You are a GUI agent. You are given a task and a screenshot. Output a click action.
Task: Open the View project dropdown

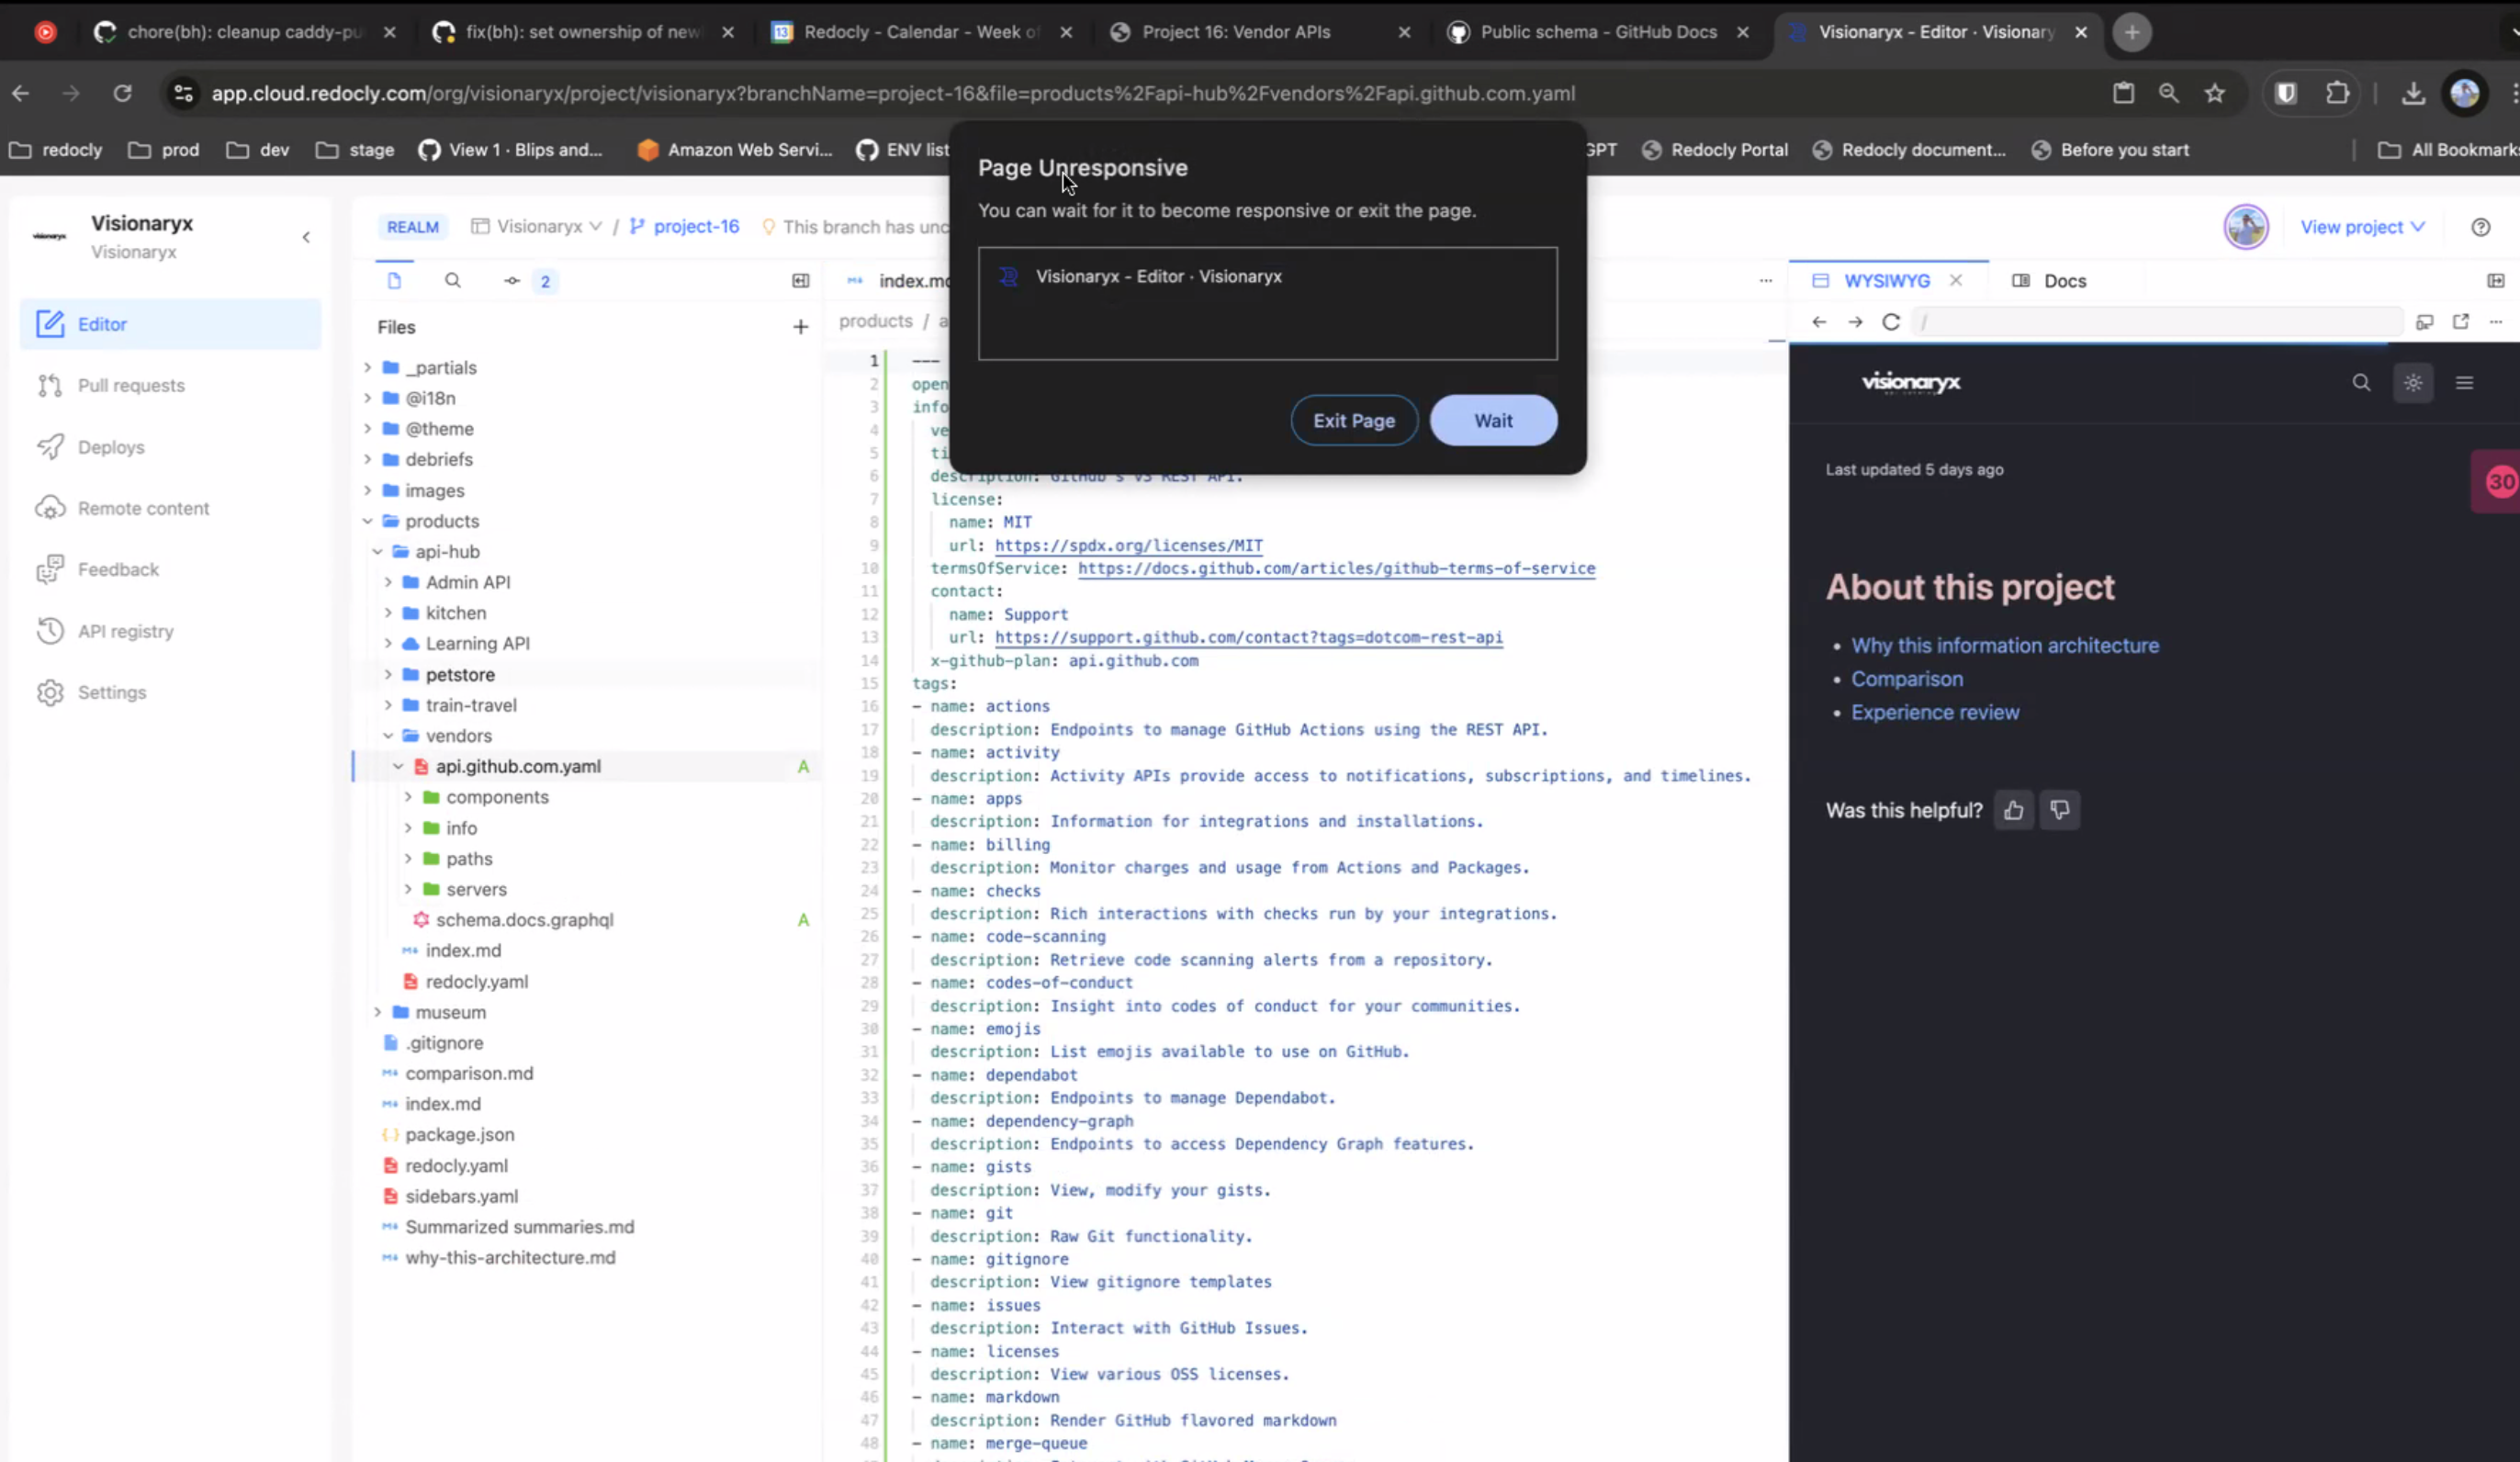point(2362,227)
